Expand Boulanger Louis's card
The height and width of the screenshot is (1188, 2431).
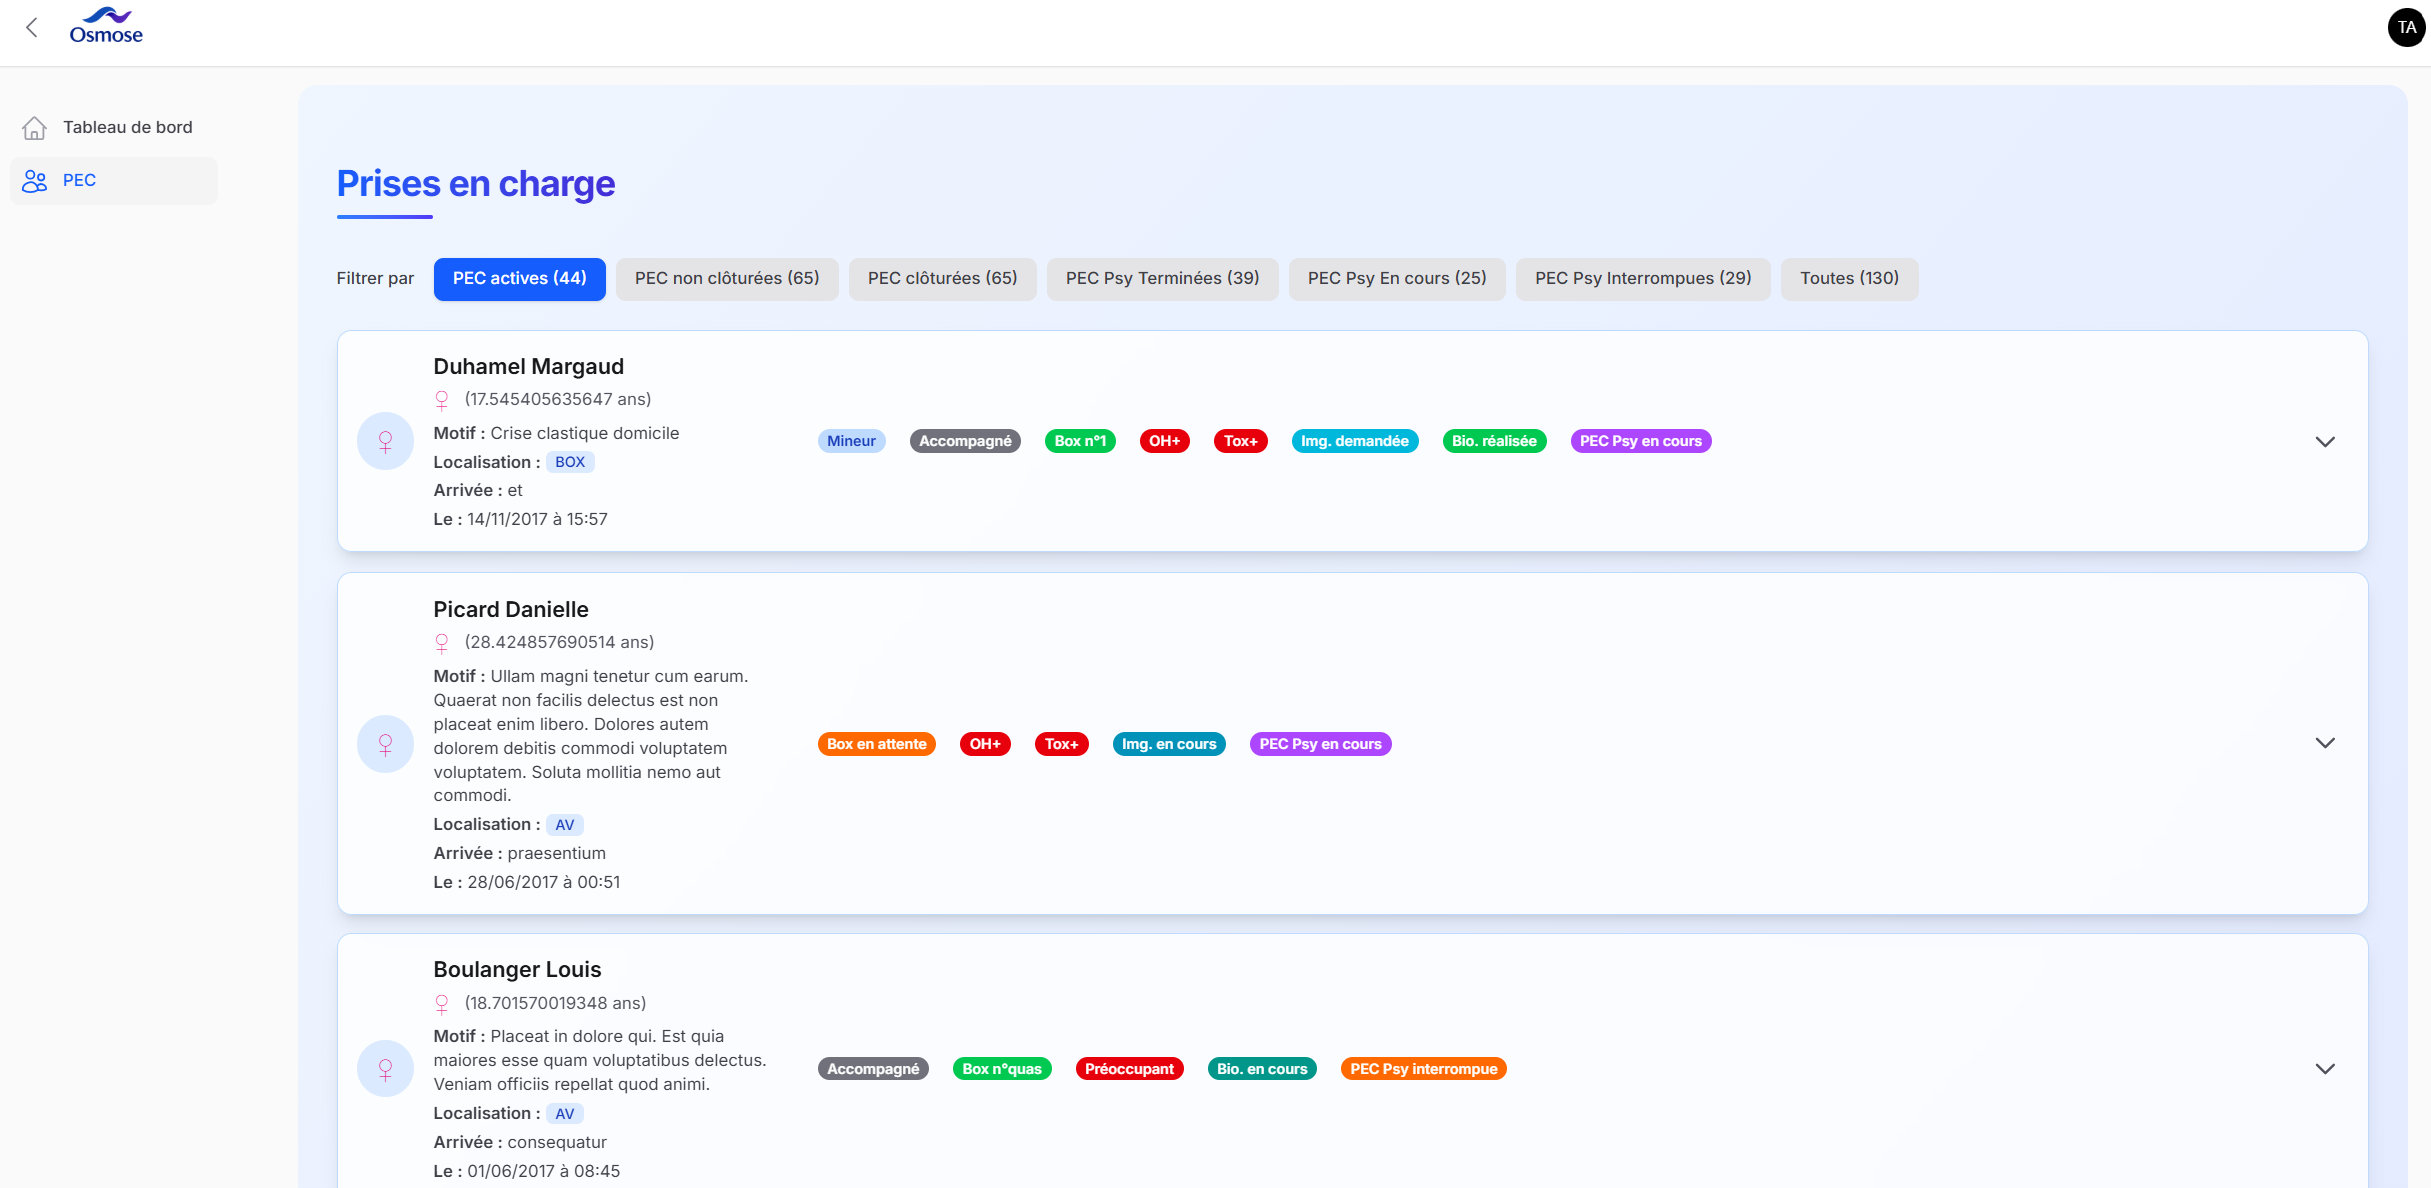(x=2327, y=1068)
